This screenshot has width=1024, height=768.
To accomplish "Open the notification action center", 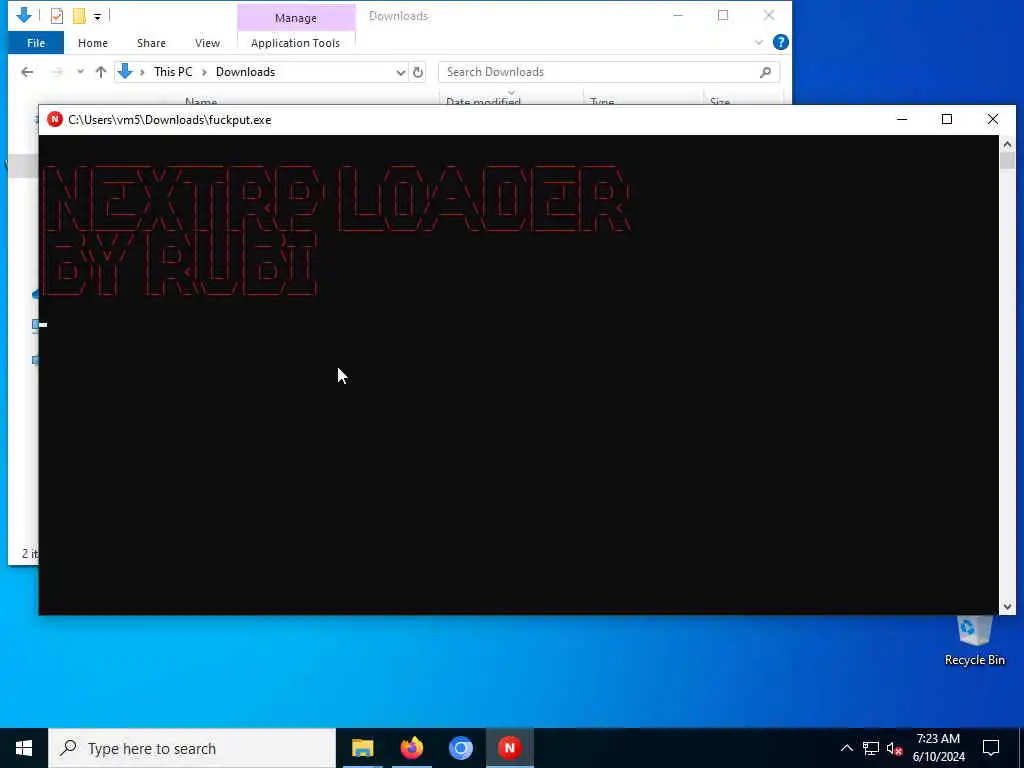I will 991,748.
